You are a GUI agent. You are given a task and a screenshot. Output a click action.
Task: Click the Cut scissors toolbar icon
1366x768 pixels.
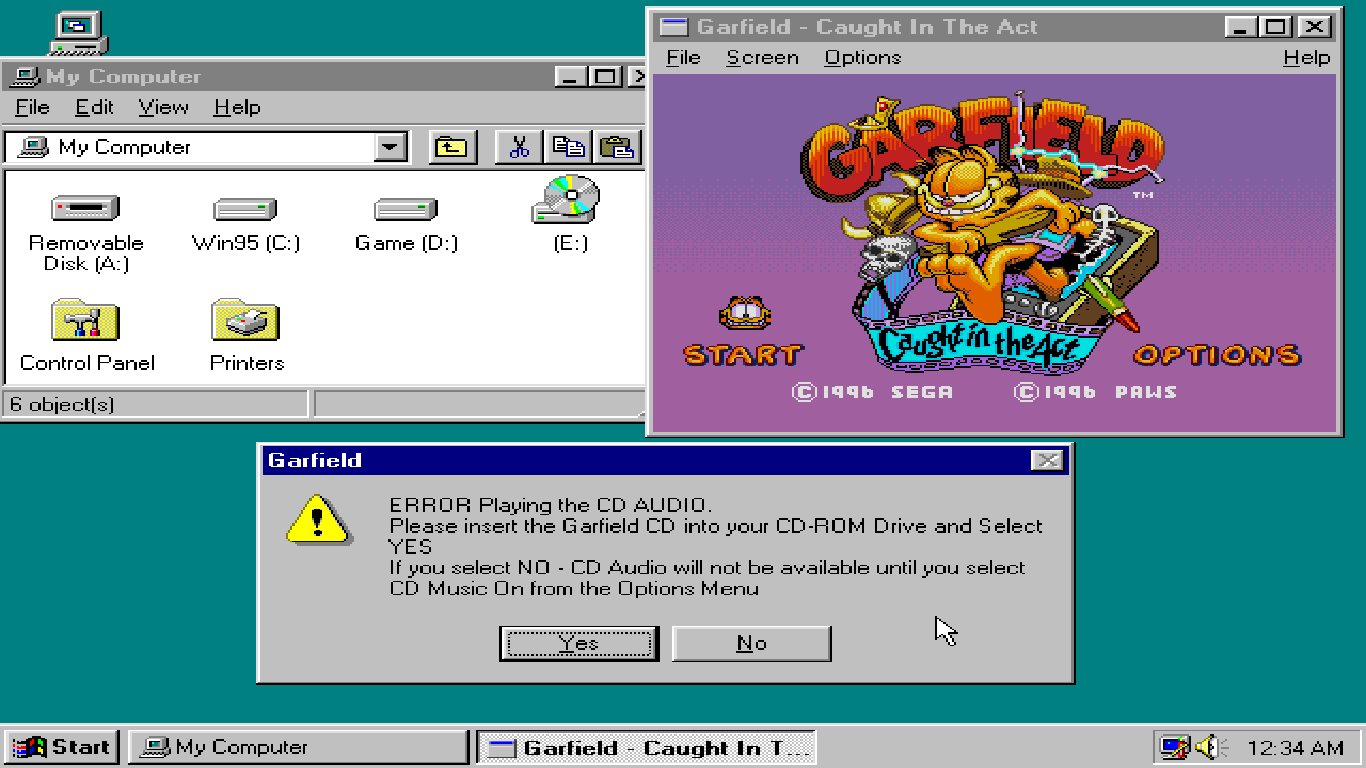click(519, 148)
